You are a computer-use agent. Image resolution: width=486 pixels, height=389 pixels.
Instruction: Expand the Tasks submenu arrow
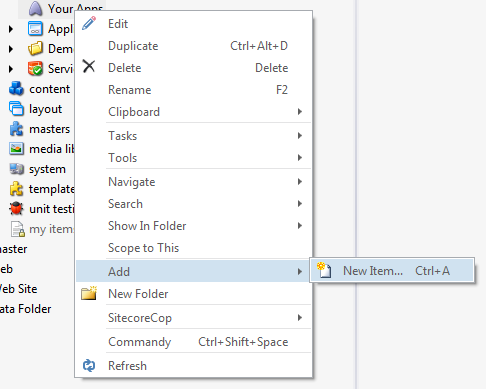300,136
